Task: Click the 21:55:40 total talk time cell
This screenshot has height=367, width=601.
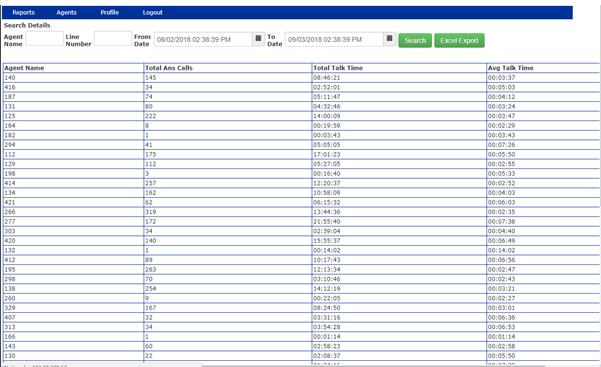Action: 399,221
